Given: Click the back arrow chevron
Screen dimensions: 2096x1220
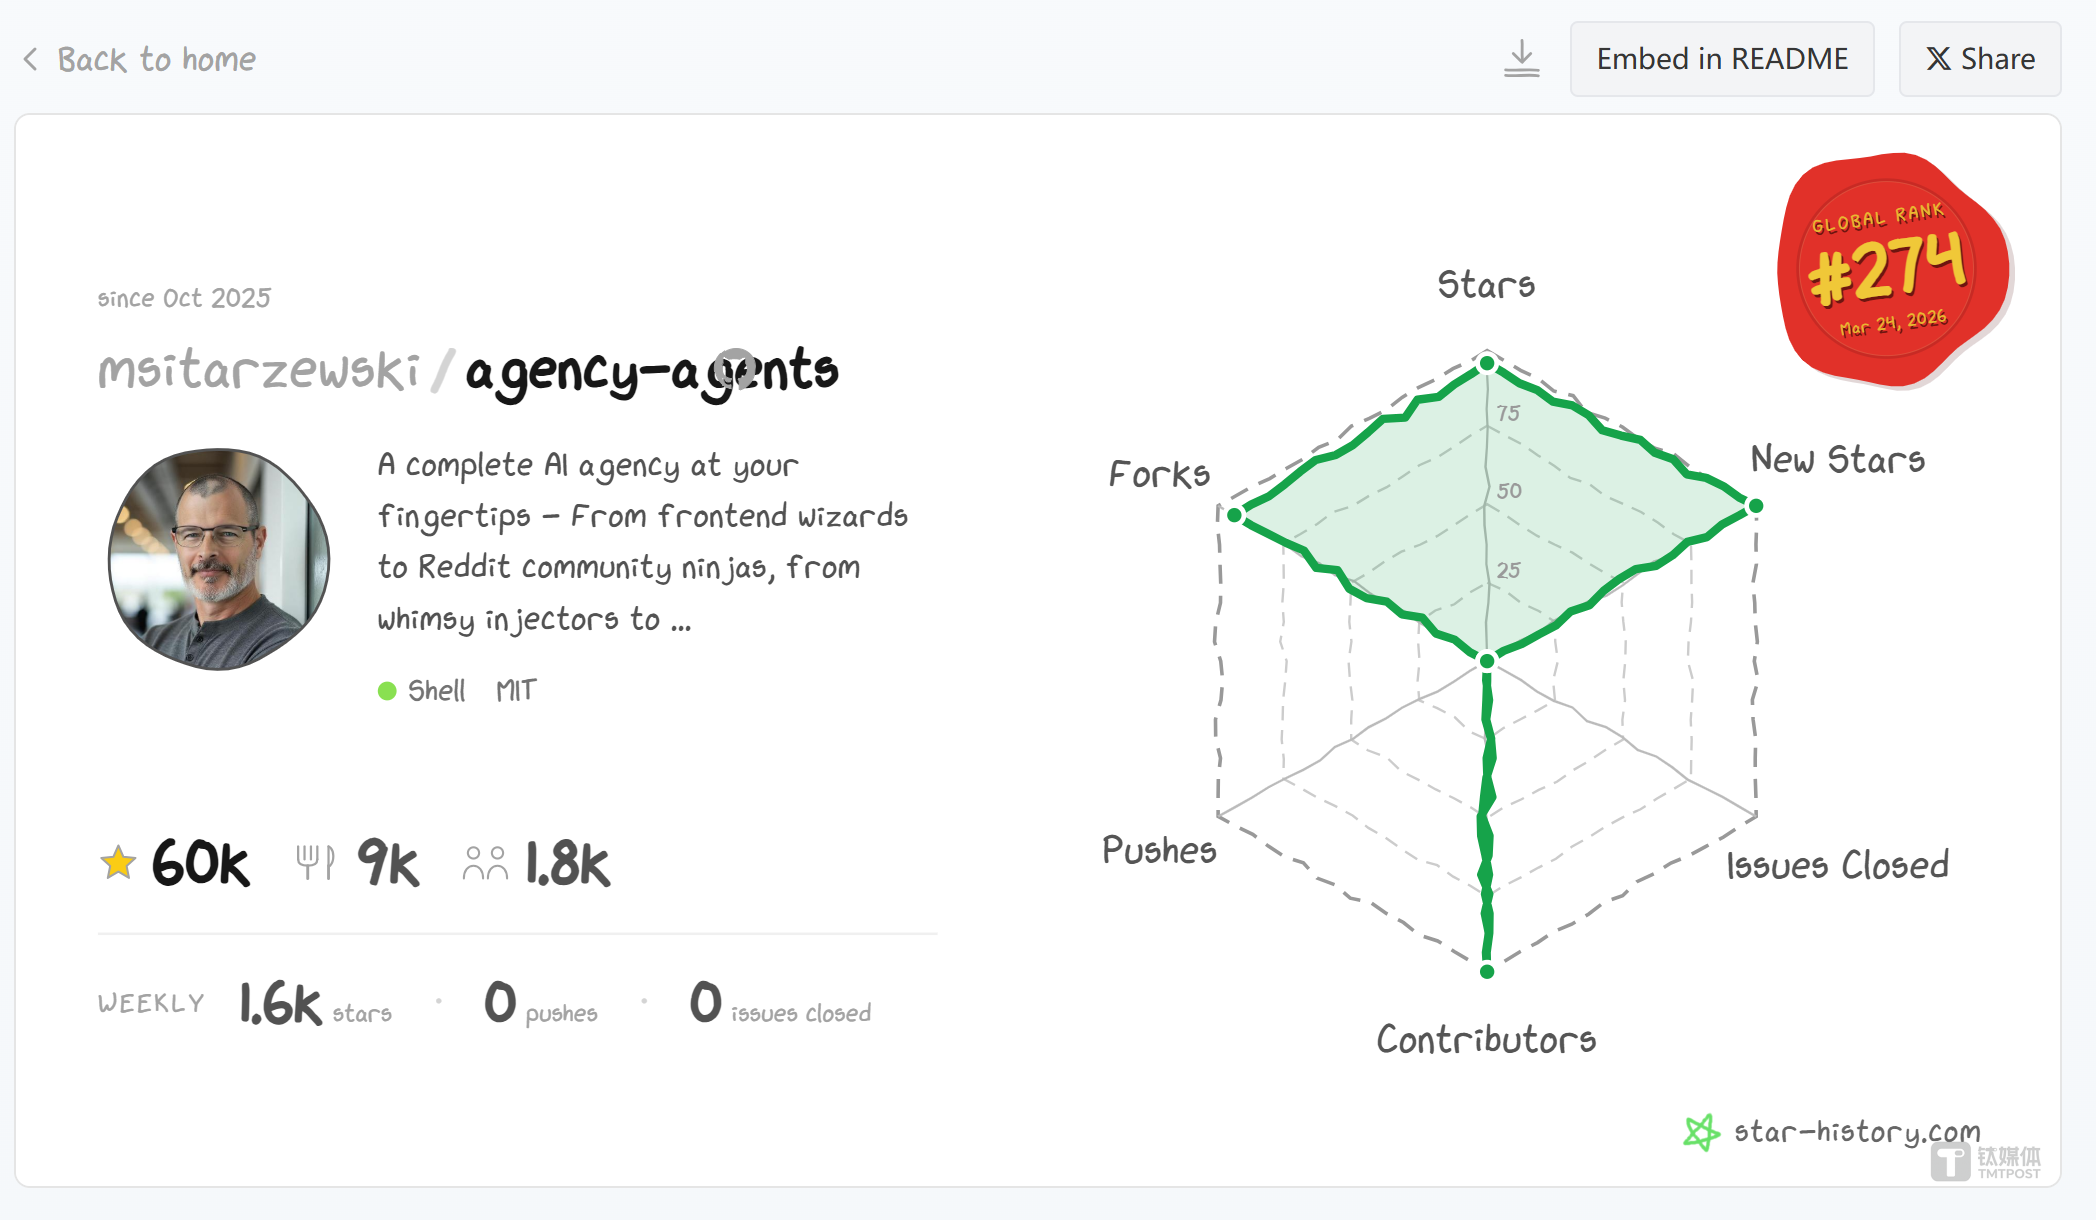Looking at the screenshot, I should (31, 60).
